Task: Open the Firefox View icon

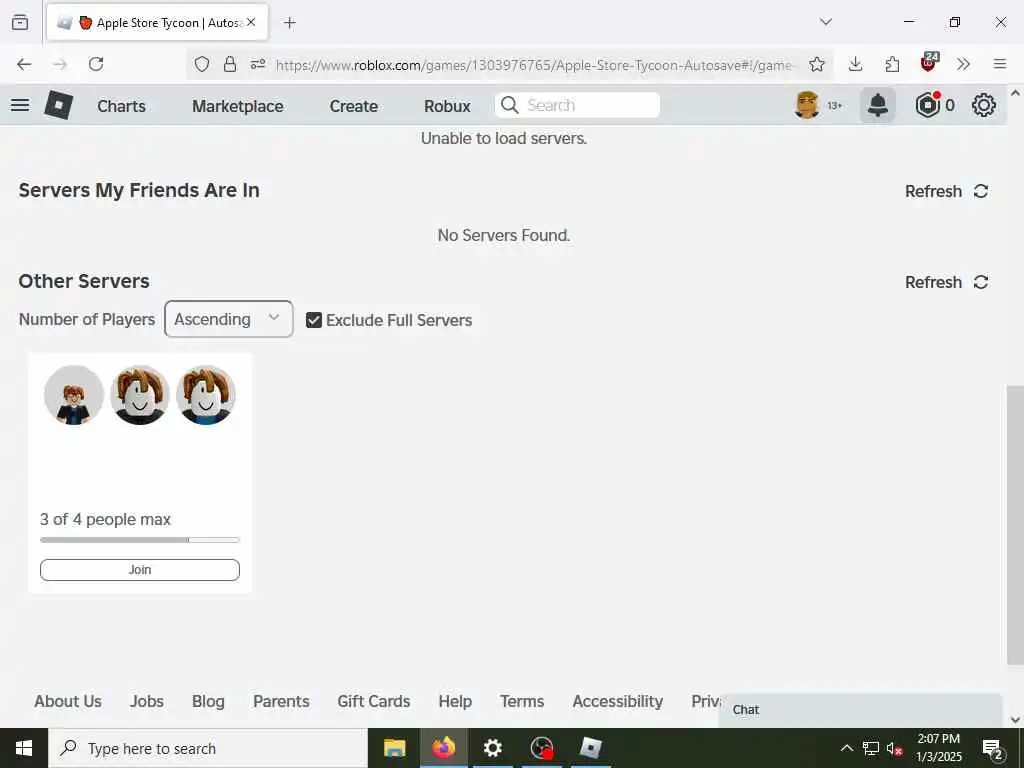Action: 20,22
